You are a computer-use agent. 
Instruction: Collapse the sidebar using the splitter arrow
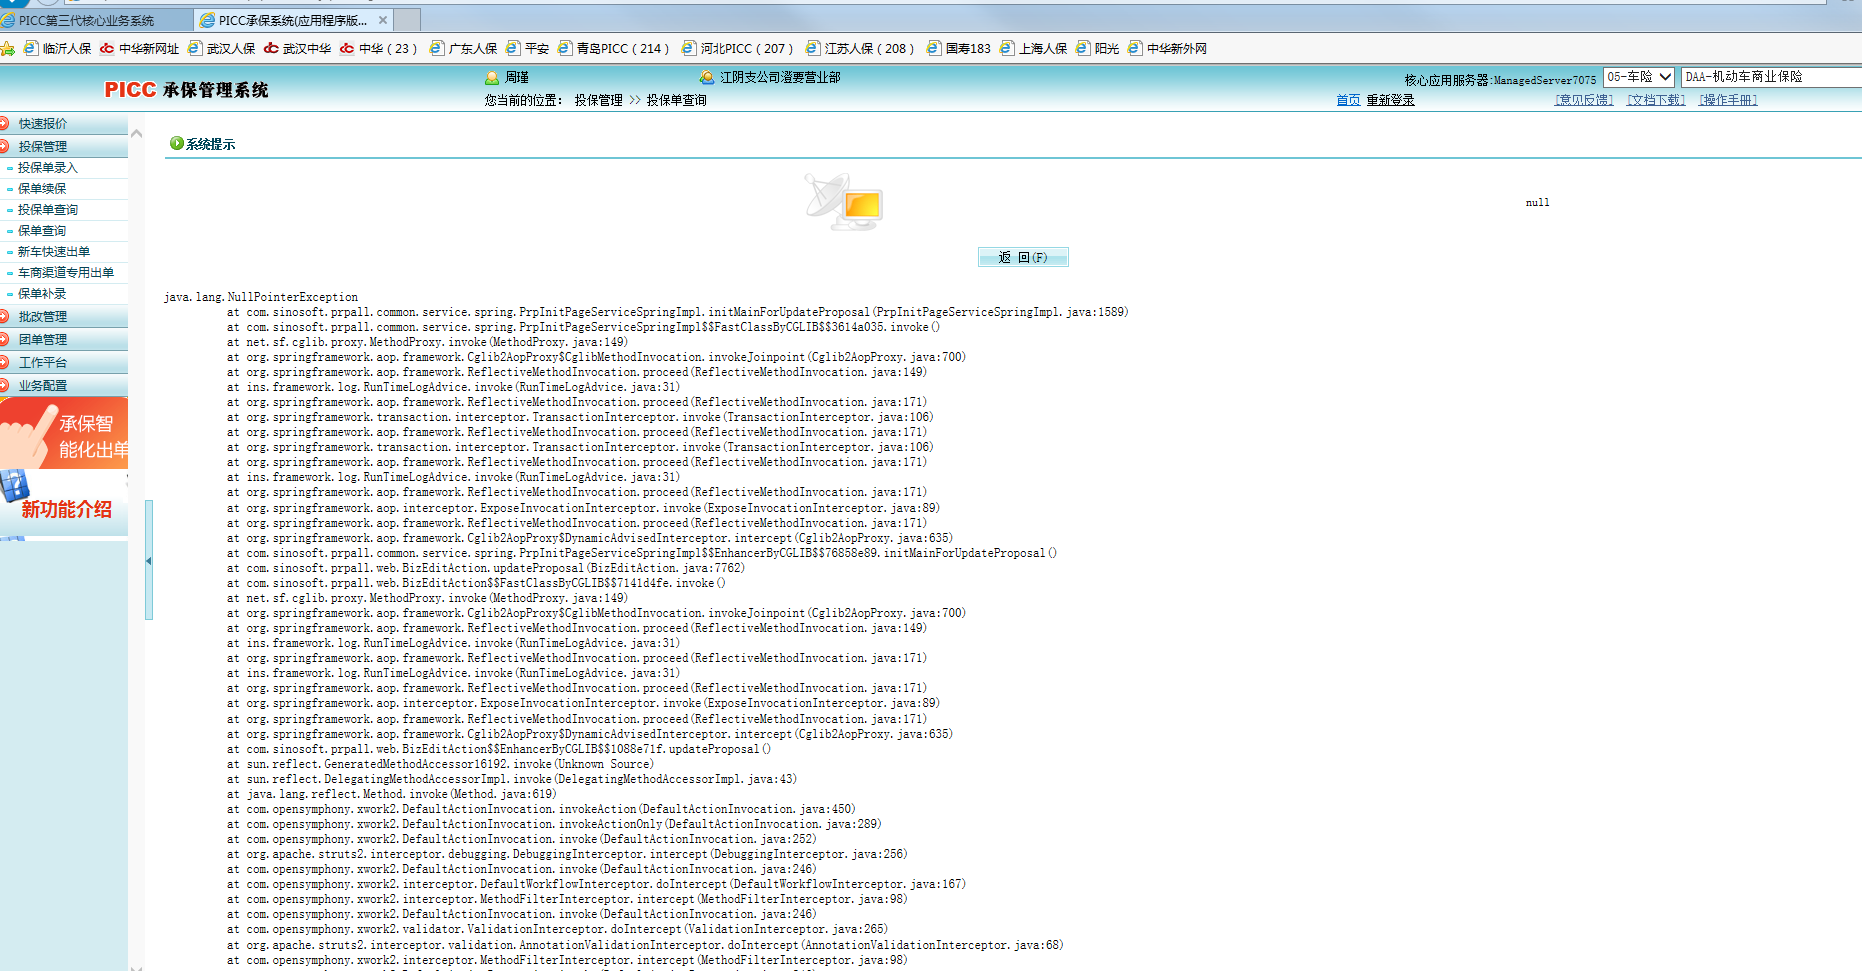click(x=149, y=560)
